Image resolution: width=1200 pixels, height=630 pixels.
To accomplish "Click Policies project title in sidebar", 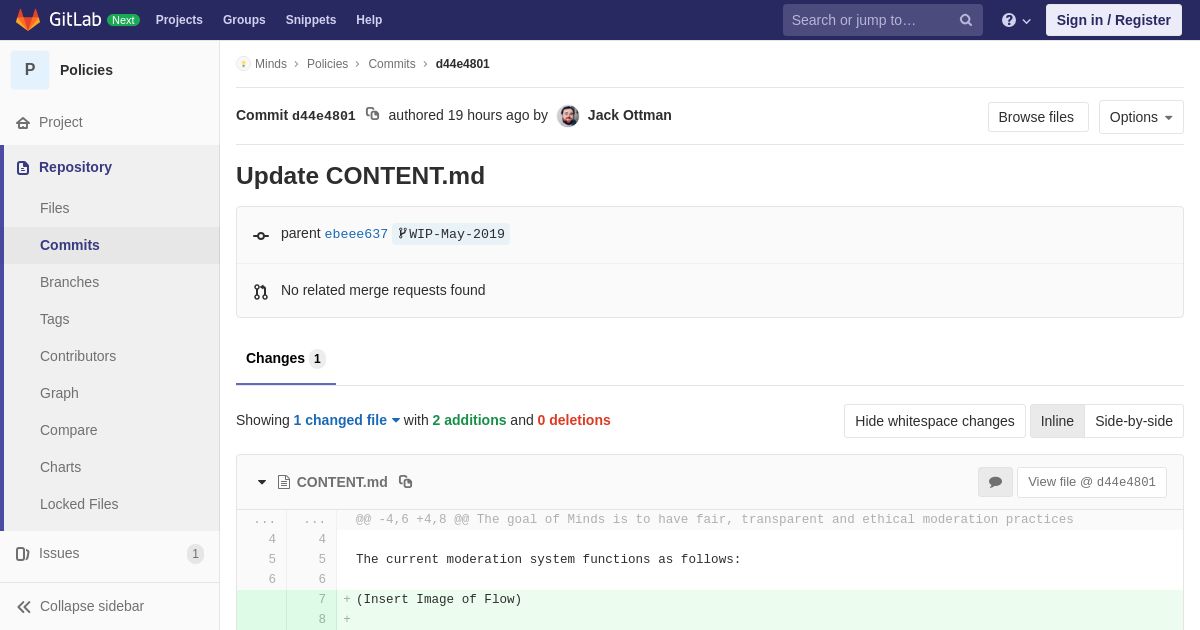I will (86, 70).
